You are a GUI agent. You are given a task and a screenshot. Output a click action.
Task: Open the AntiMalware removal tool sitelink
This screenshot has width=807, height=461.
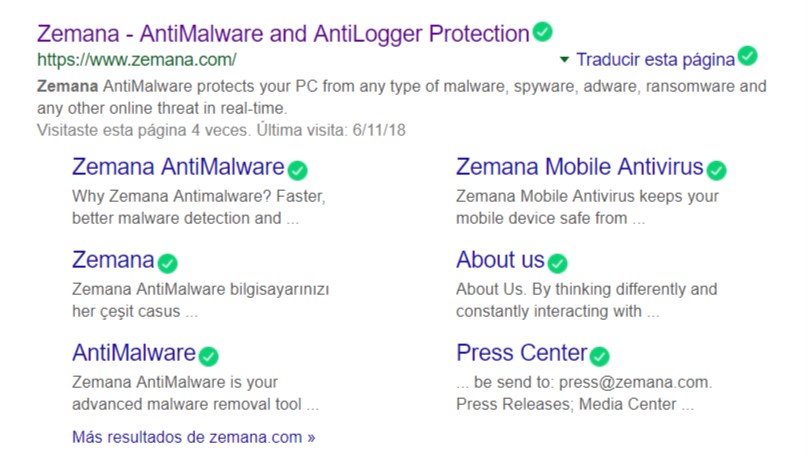coord(133,353)
